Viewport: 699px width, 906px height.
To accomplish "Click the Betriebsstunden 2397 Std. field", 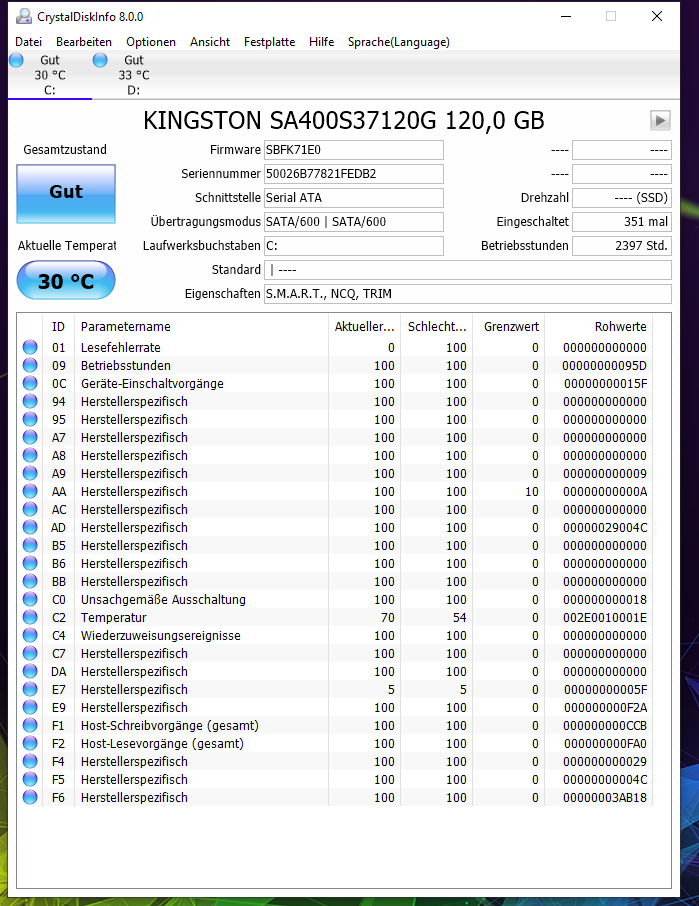I will (622, 246).
